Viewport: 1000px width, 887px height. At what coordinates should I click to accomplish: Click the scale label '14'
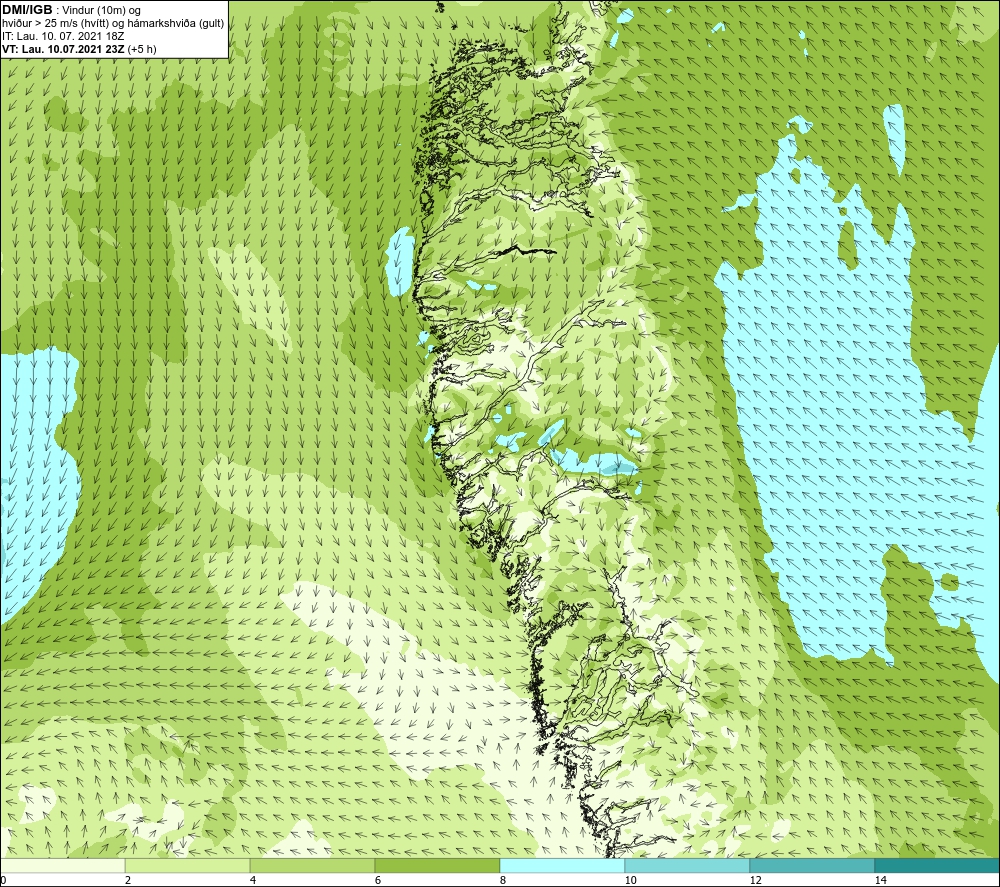click(881, 881)
